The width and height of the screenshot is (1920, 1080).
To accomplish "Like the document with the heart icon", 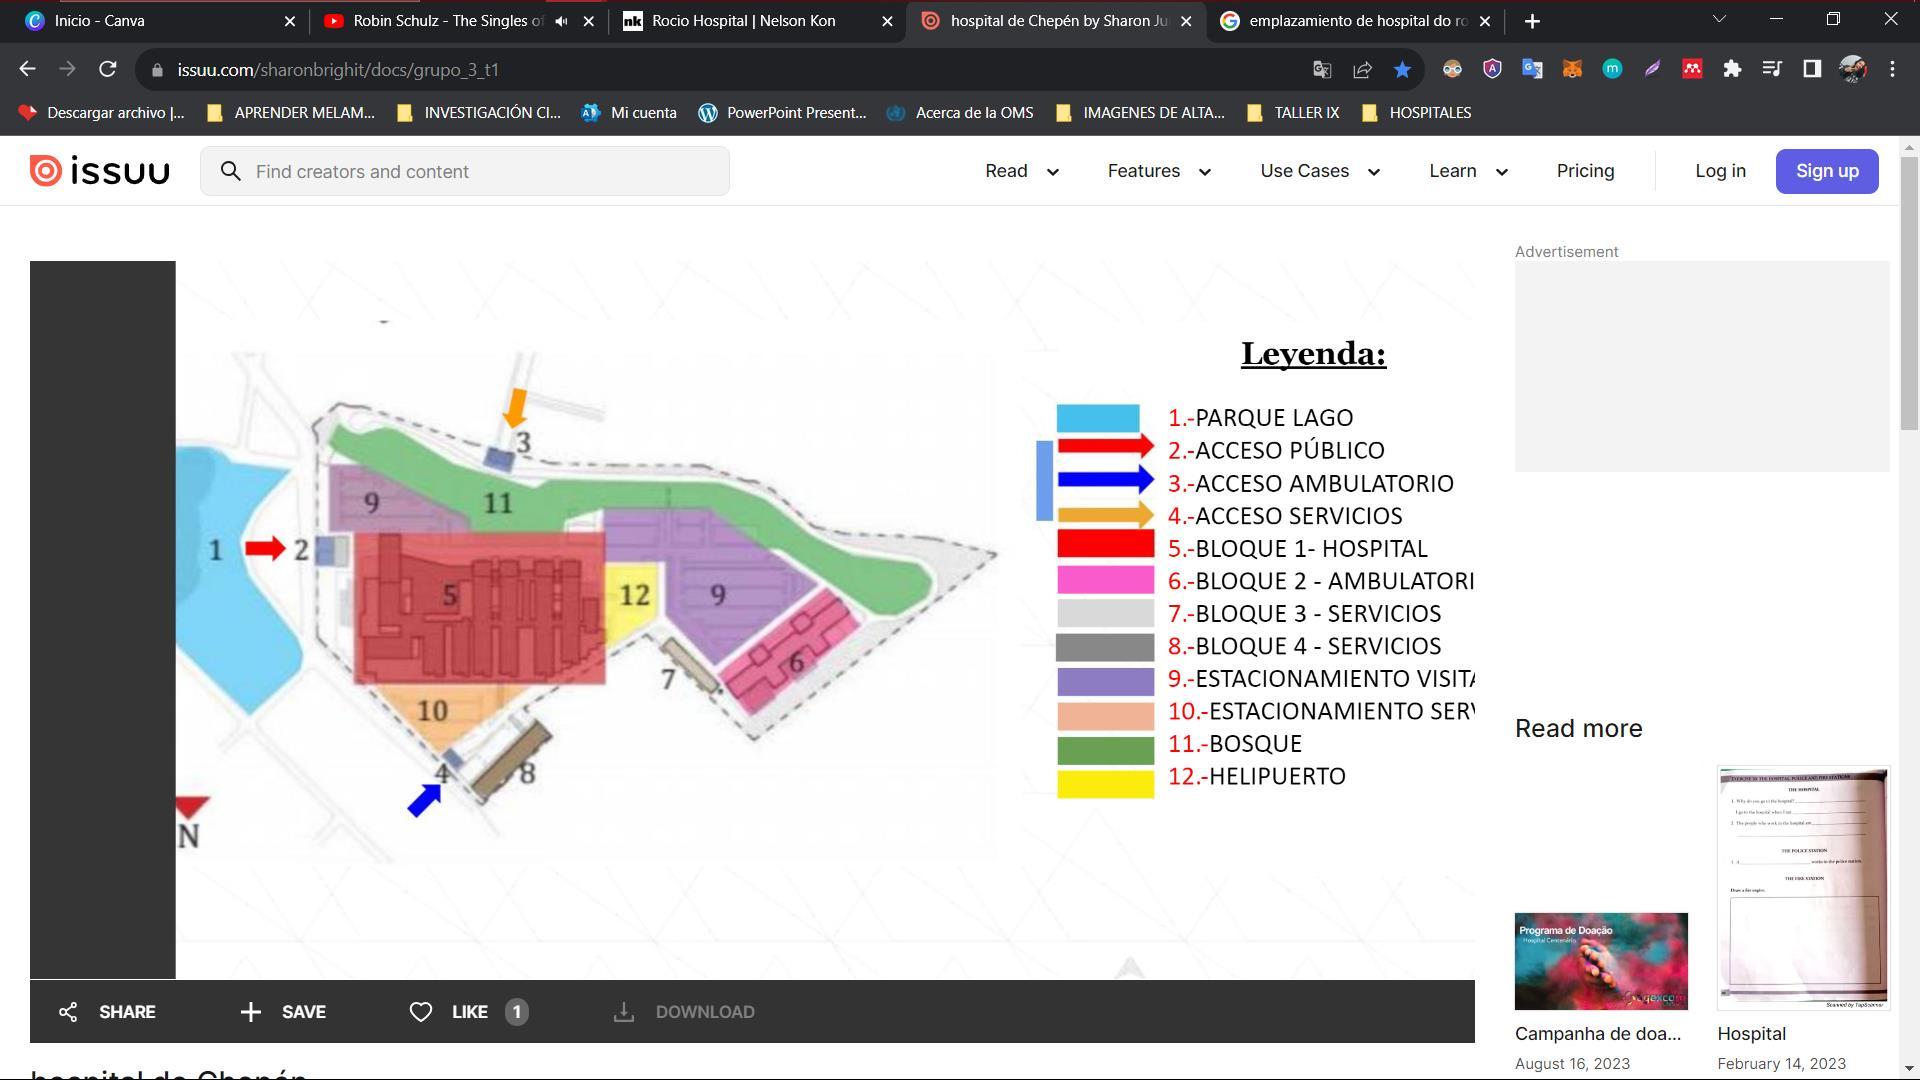I will click(x=421, y=1012).
